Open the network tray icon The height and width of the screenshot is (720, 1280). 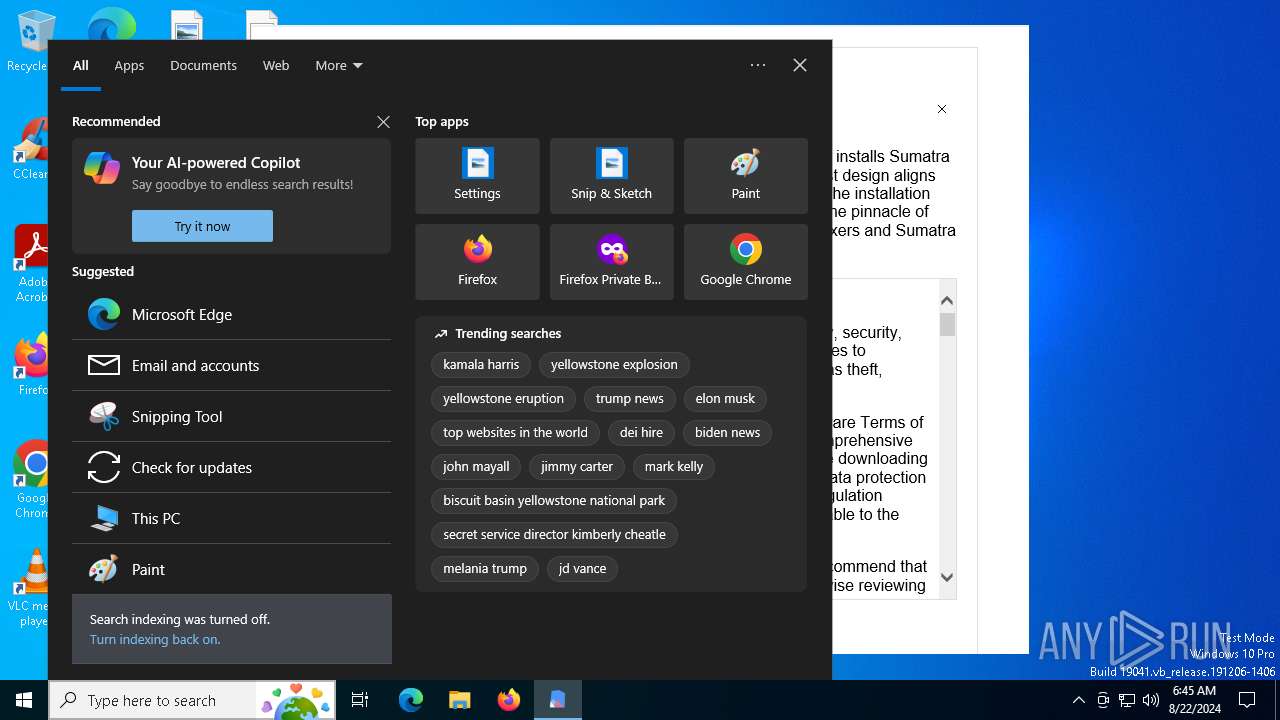pyautogui.click(x=1127, y=700)
